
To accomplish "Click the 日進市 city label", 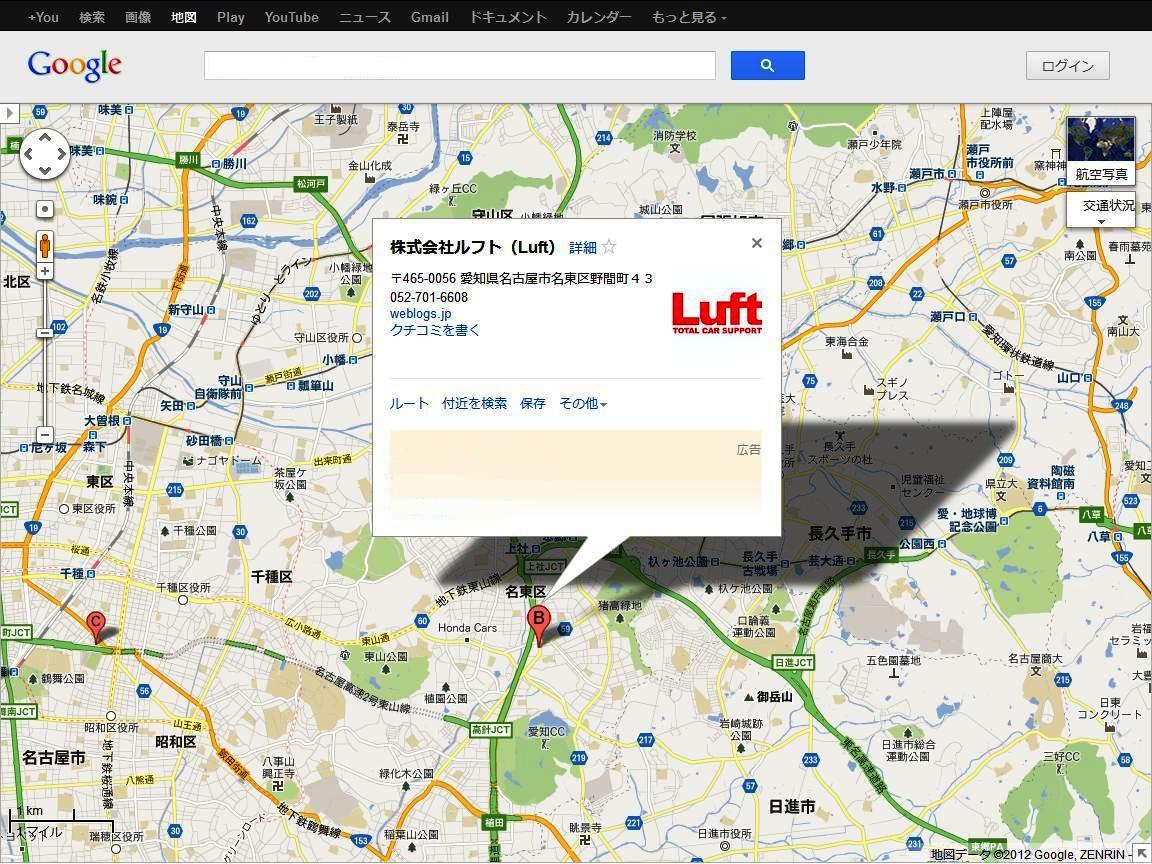I will [792, 807].
